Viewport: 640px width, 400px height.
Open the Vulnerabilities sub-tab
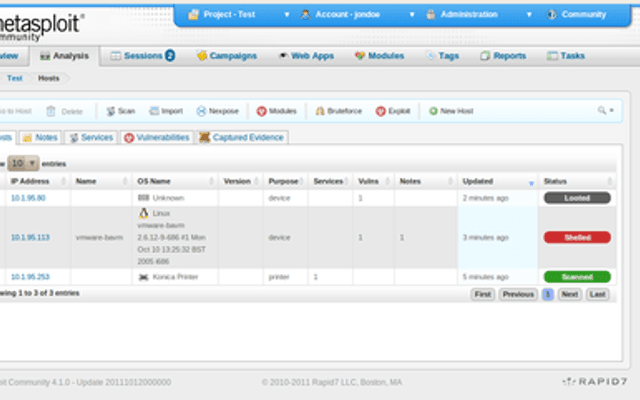pyautogui.click(x=157, y=138)
